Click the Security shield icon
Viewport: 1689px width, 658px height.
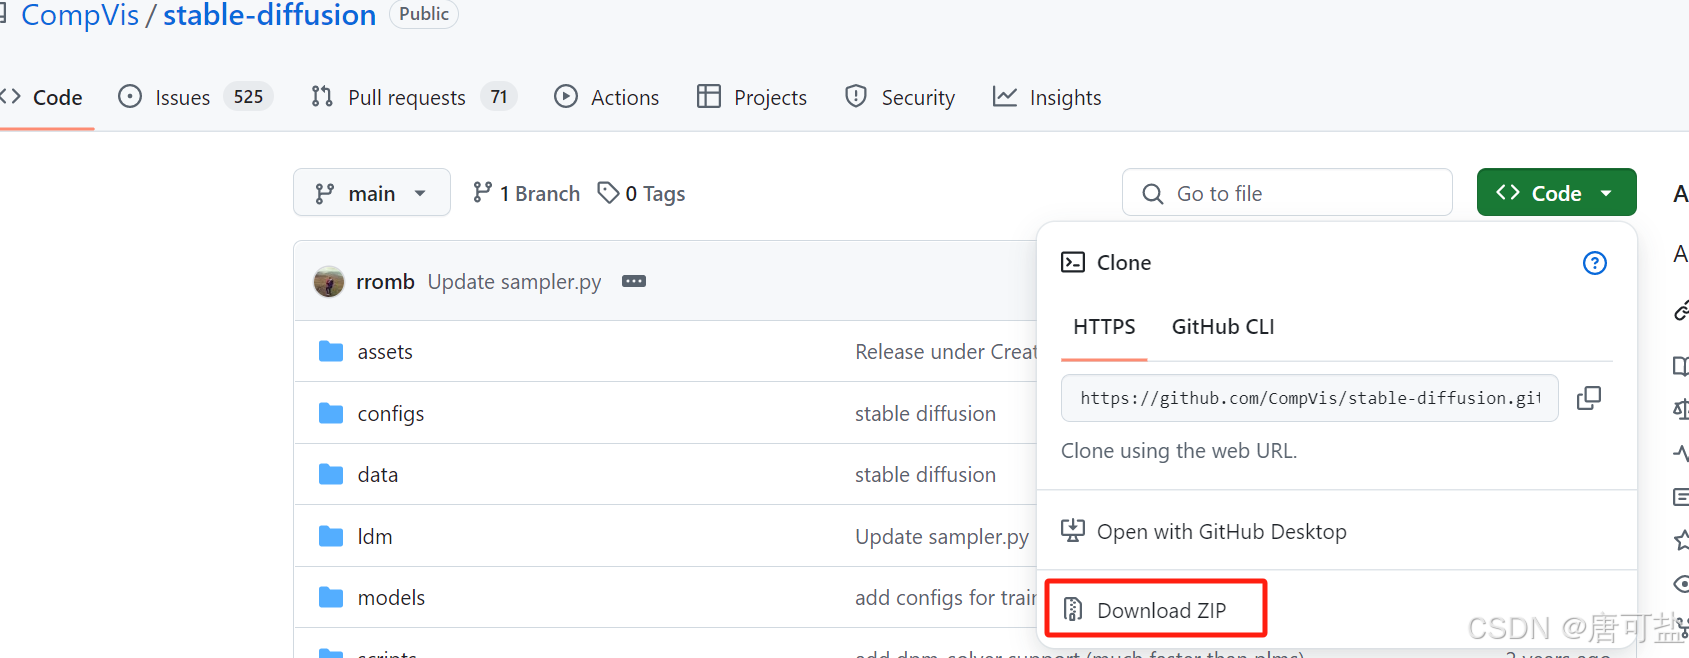856,96
